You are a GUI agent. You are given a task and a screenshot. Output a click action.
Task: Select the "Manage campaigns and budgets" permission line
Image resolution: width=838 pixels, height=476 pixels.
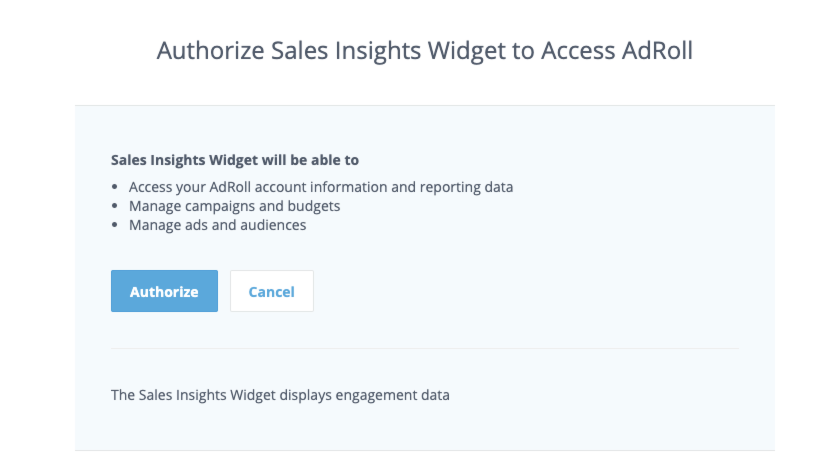[x=234, y=206]
